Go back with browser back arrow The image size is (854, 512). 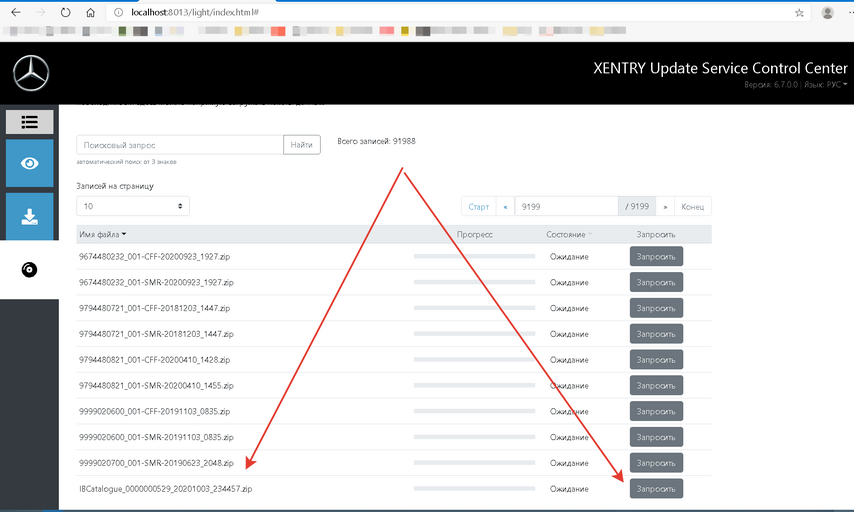coord(16,12)
